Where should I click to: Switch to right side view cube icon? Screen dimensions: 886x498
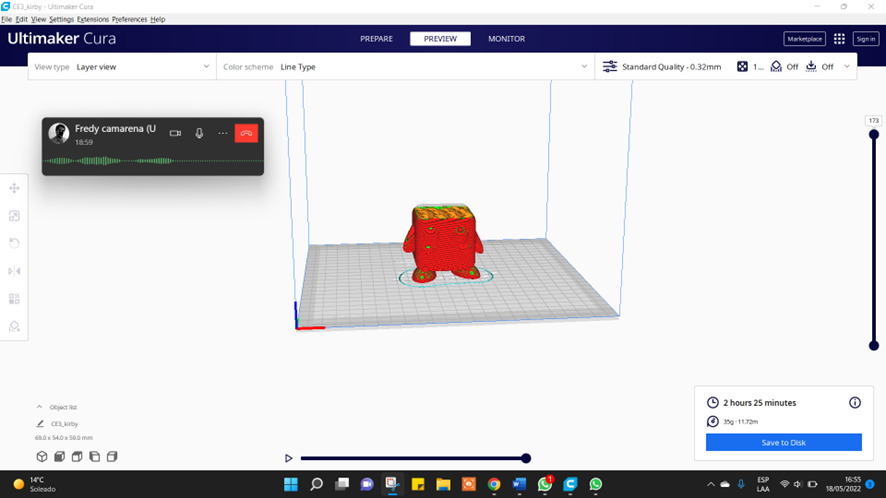pyautogui.click(x=112, y=456)
